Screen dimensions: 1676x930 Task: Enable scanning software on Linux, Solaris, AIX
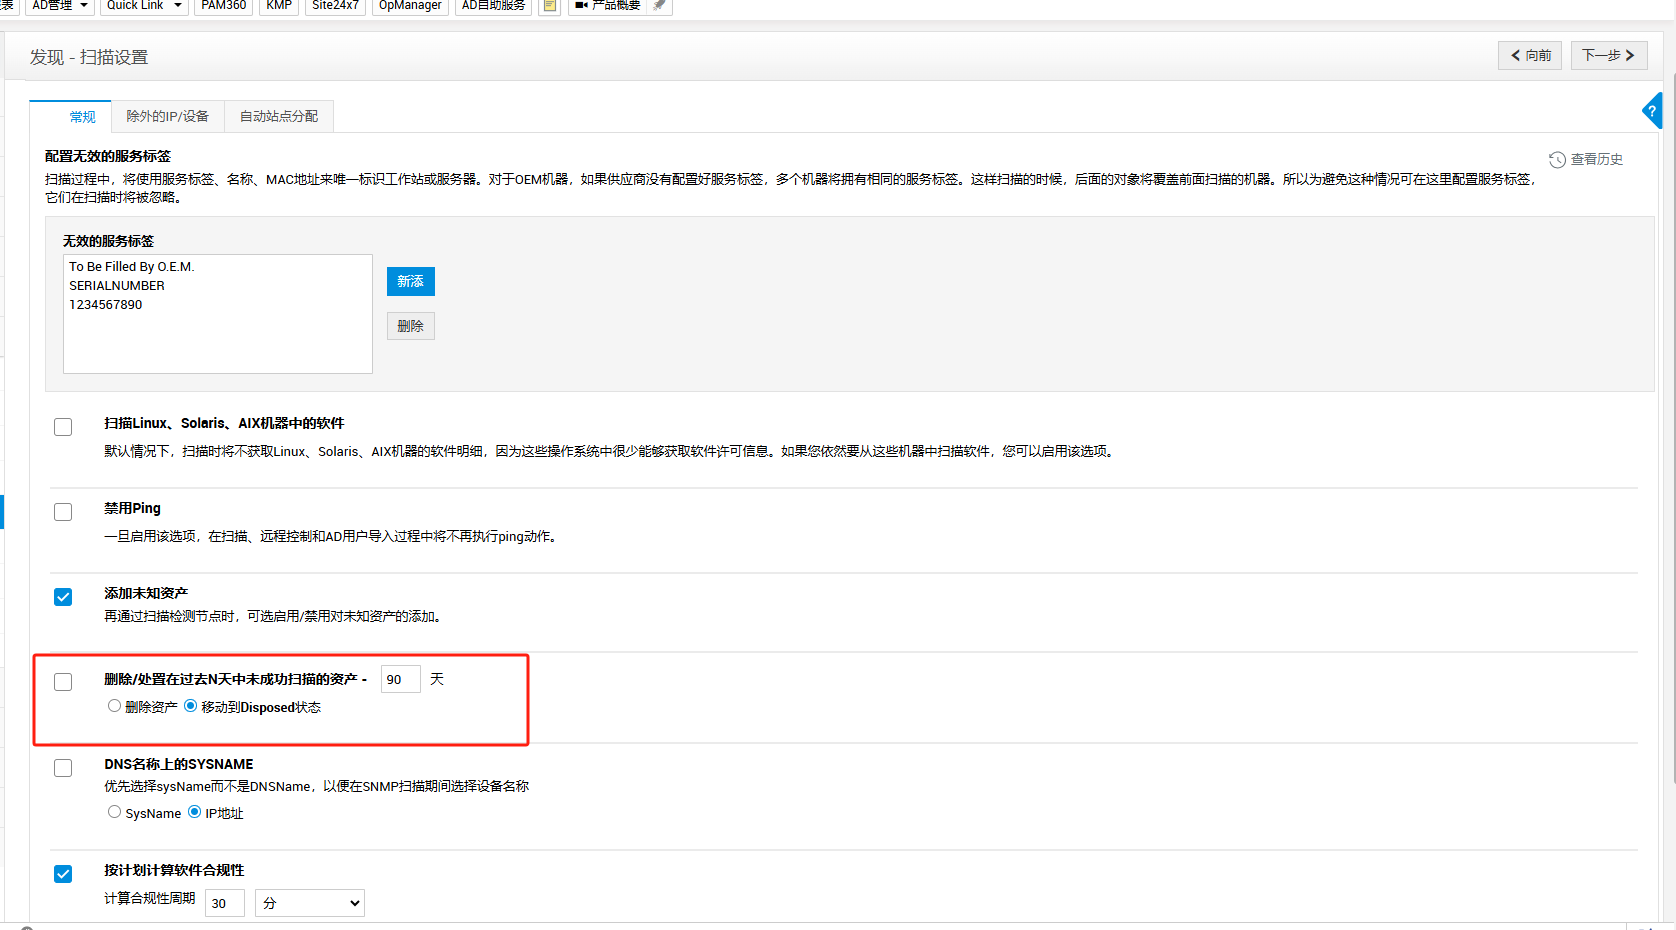click(x=63, y=427)
